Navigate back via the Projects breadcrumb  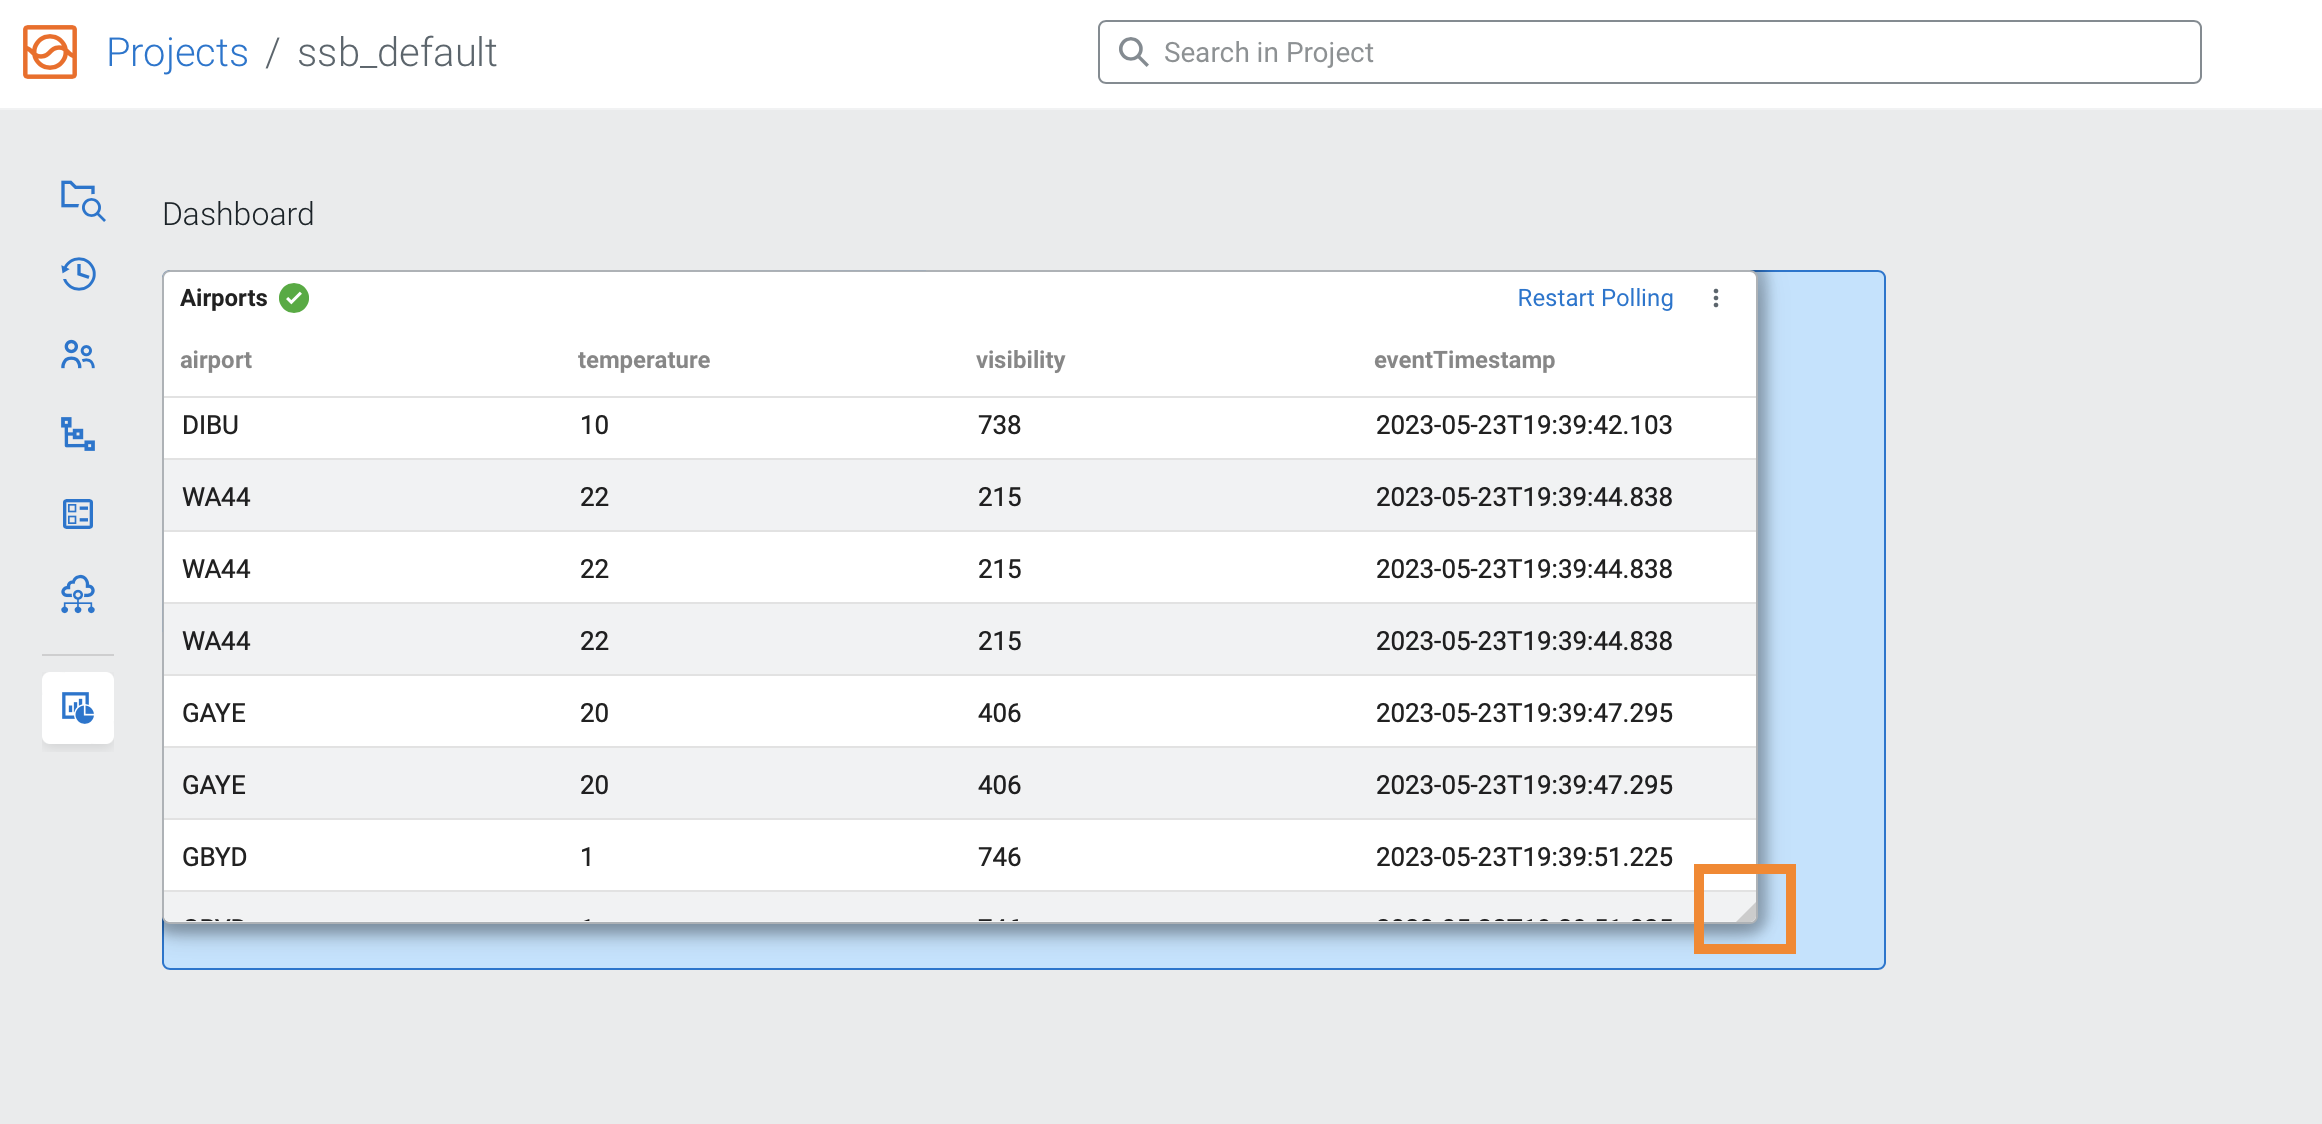click(x=177, y=52)
